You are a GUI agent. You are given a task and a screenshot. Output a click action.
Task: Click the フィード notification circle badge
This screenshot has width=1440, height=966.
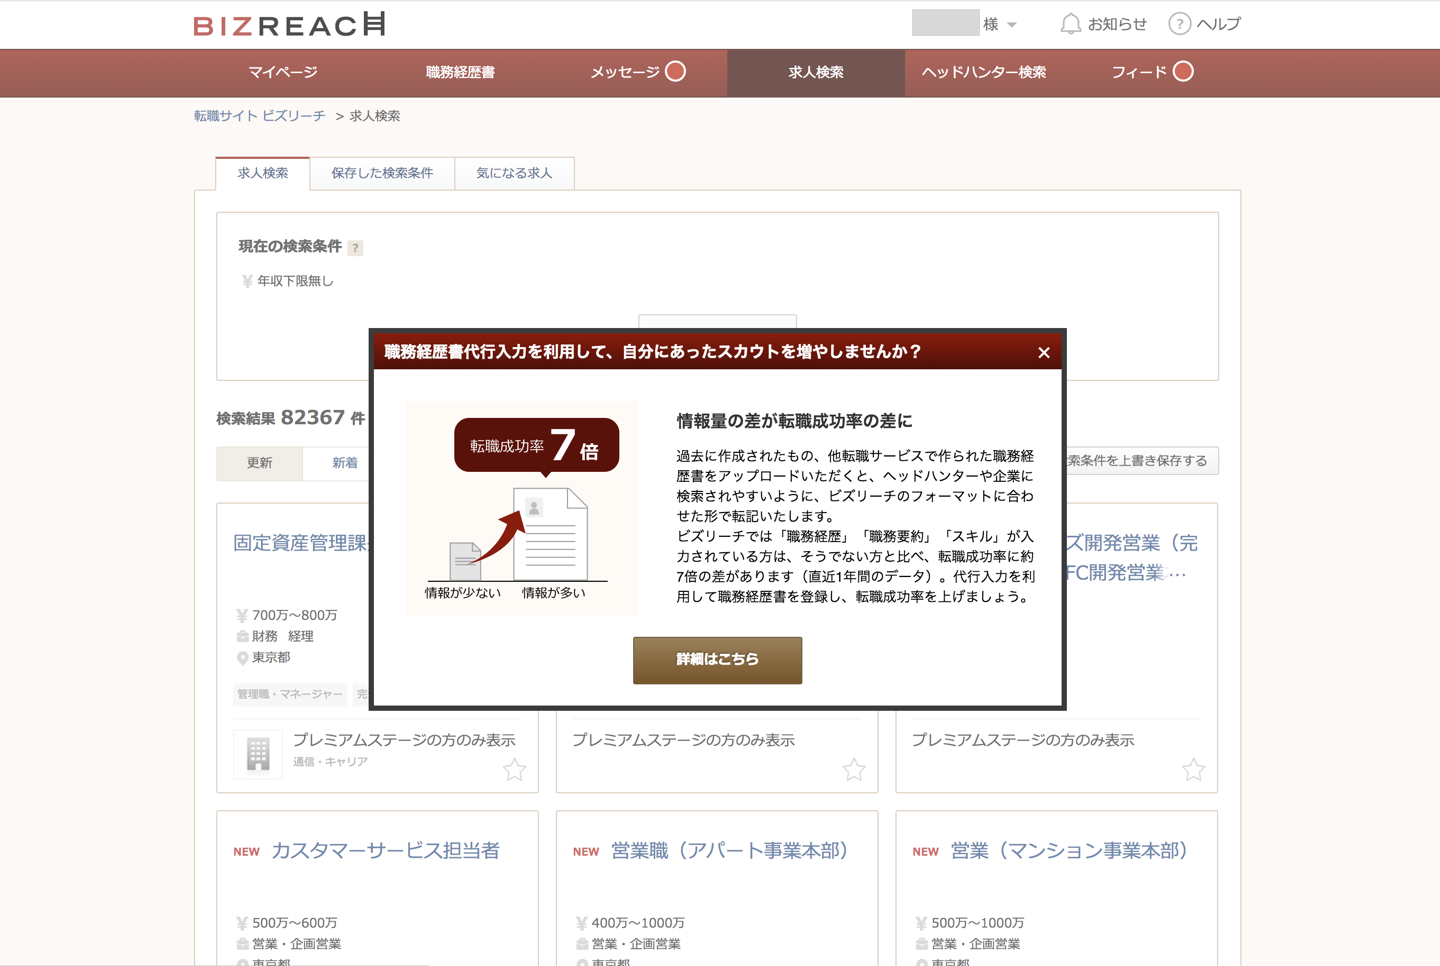coord(1183,71)
